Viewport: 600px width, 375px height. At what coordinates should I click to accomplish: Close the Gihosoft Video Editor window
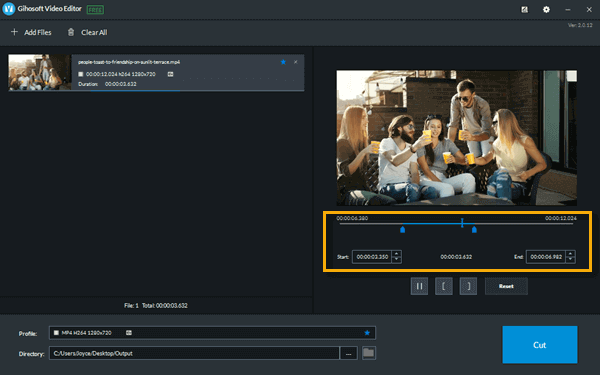point(589,10)
